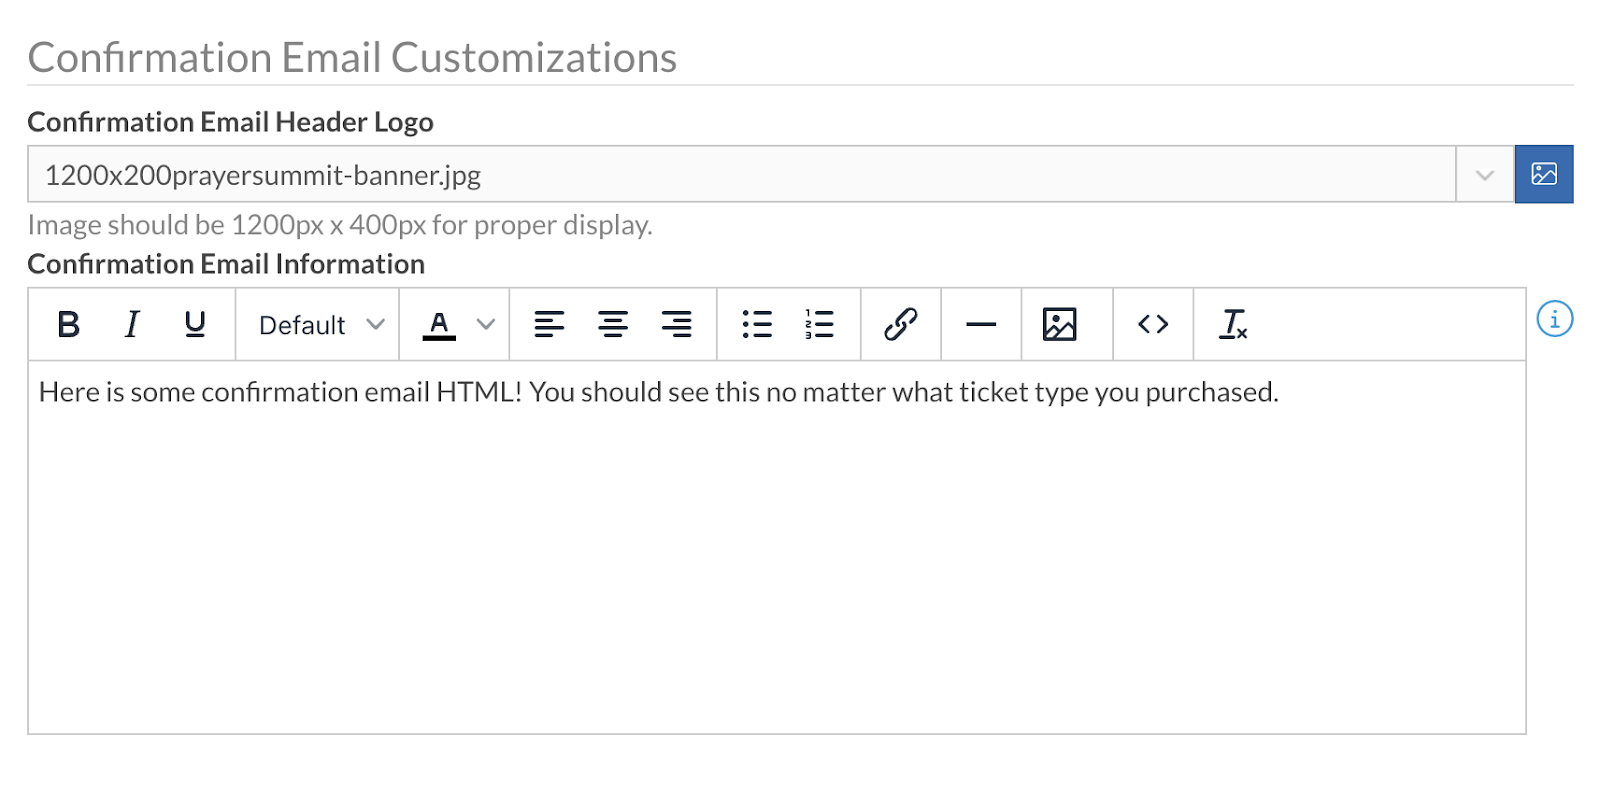Open the Default font size dropdown

tap(320, 325)
